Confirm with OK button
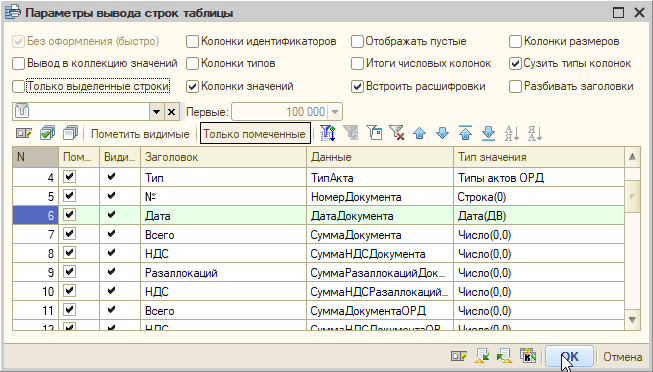Image resolution: width=653 pixels, height=372 pixels. 569,357
